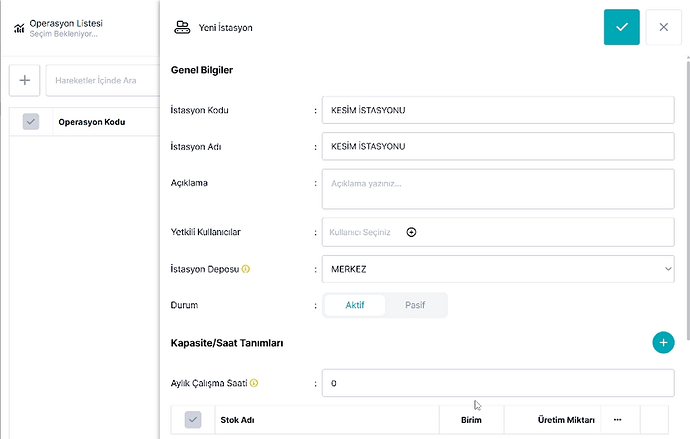Close the Yeni İstasyon panel
The width and height of the screenshot is (690, 439).
tap(664, 27)
